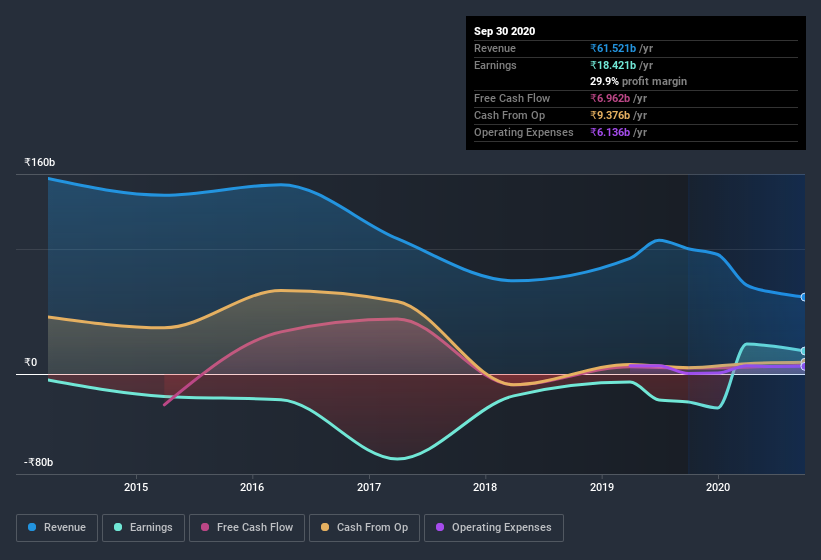Image resolution: width=821 pixels, height=560 pixels.
Task: Click the 2015 x-axis label
Action: point(136,487)
